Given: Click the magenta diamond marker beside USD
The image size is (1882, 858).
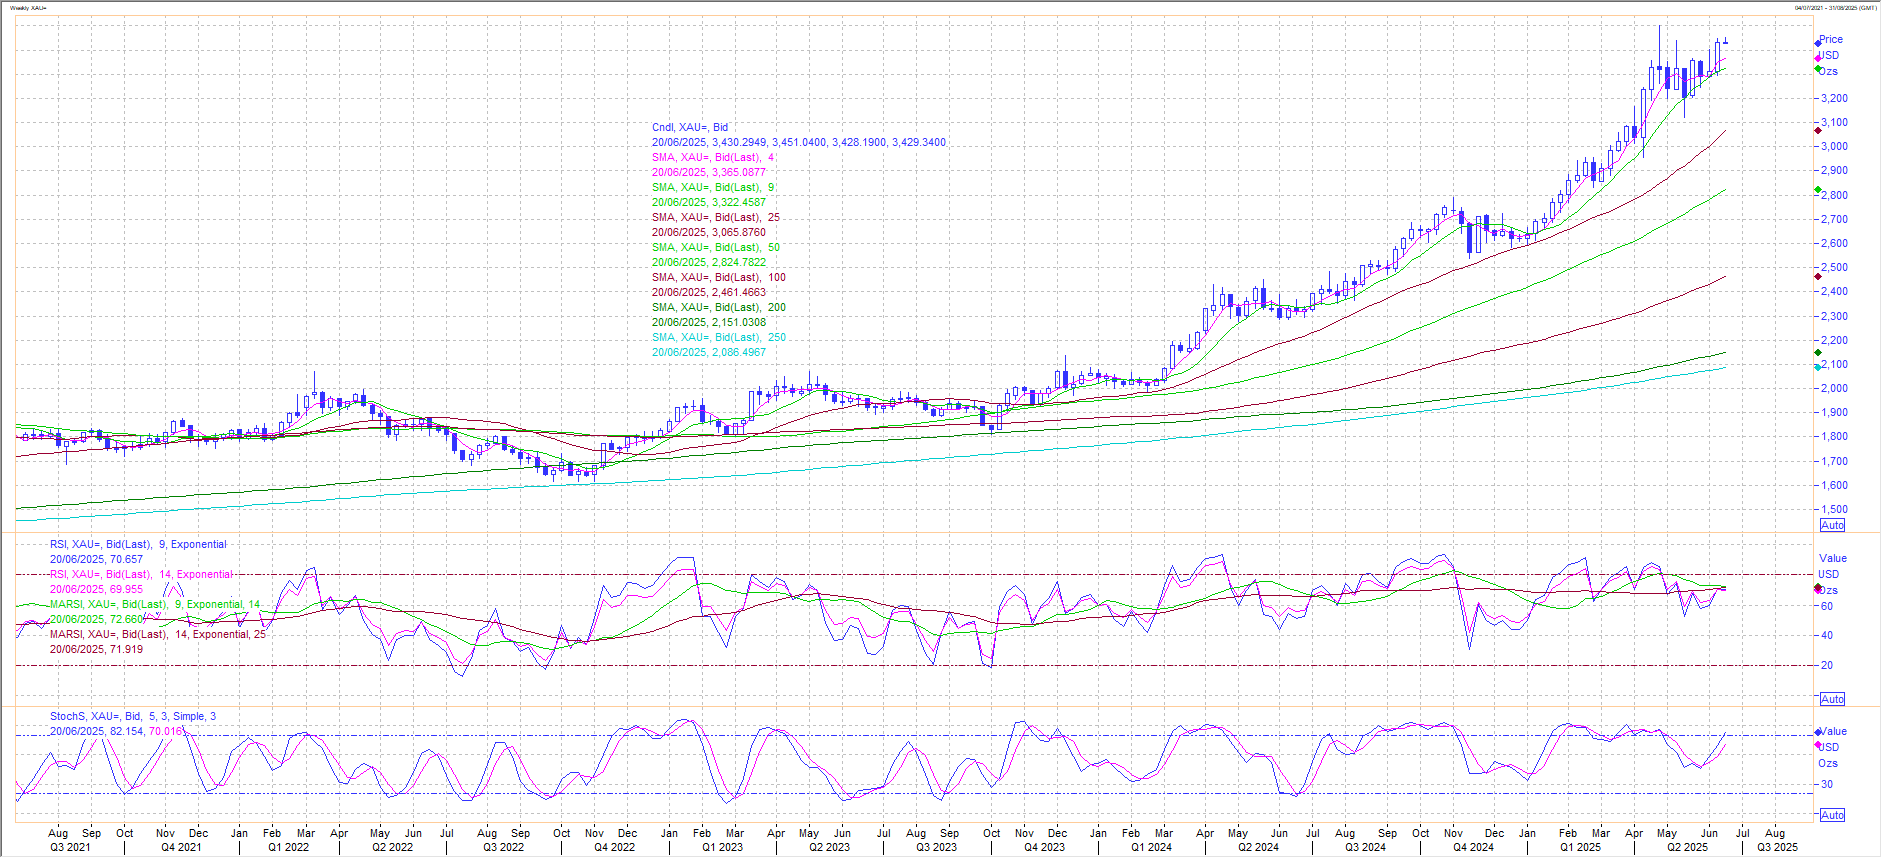Looking at the screenshot, I should click(x=1818, y=58).
